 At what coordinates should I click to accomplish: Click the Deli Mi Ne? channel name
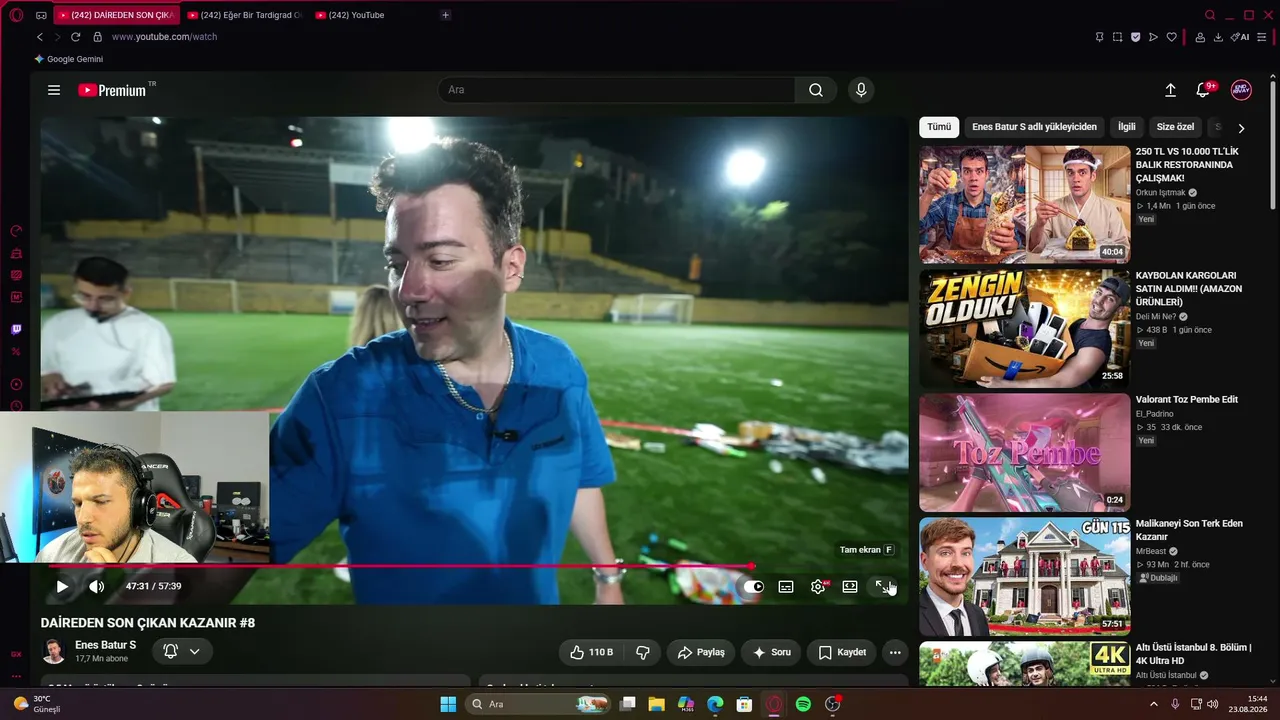click(x=1155, y=317)
